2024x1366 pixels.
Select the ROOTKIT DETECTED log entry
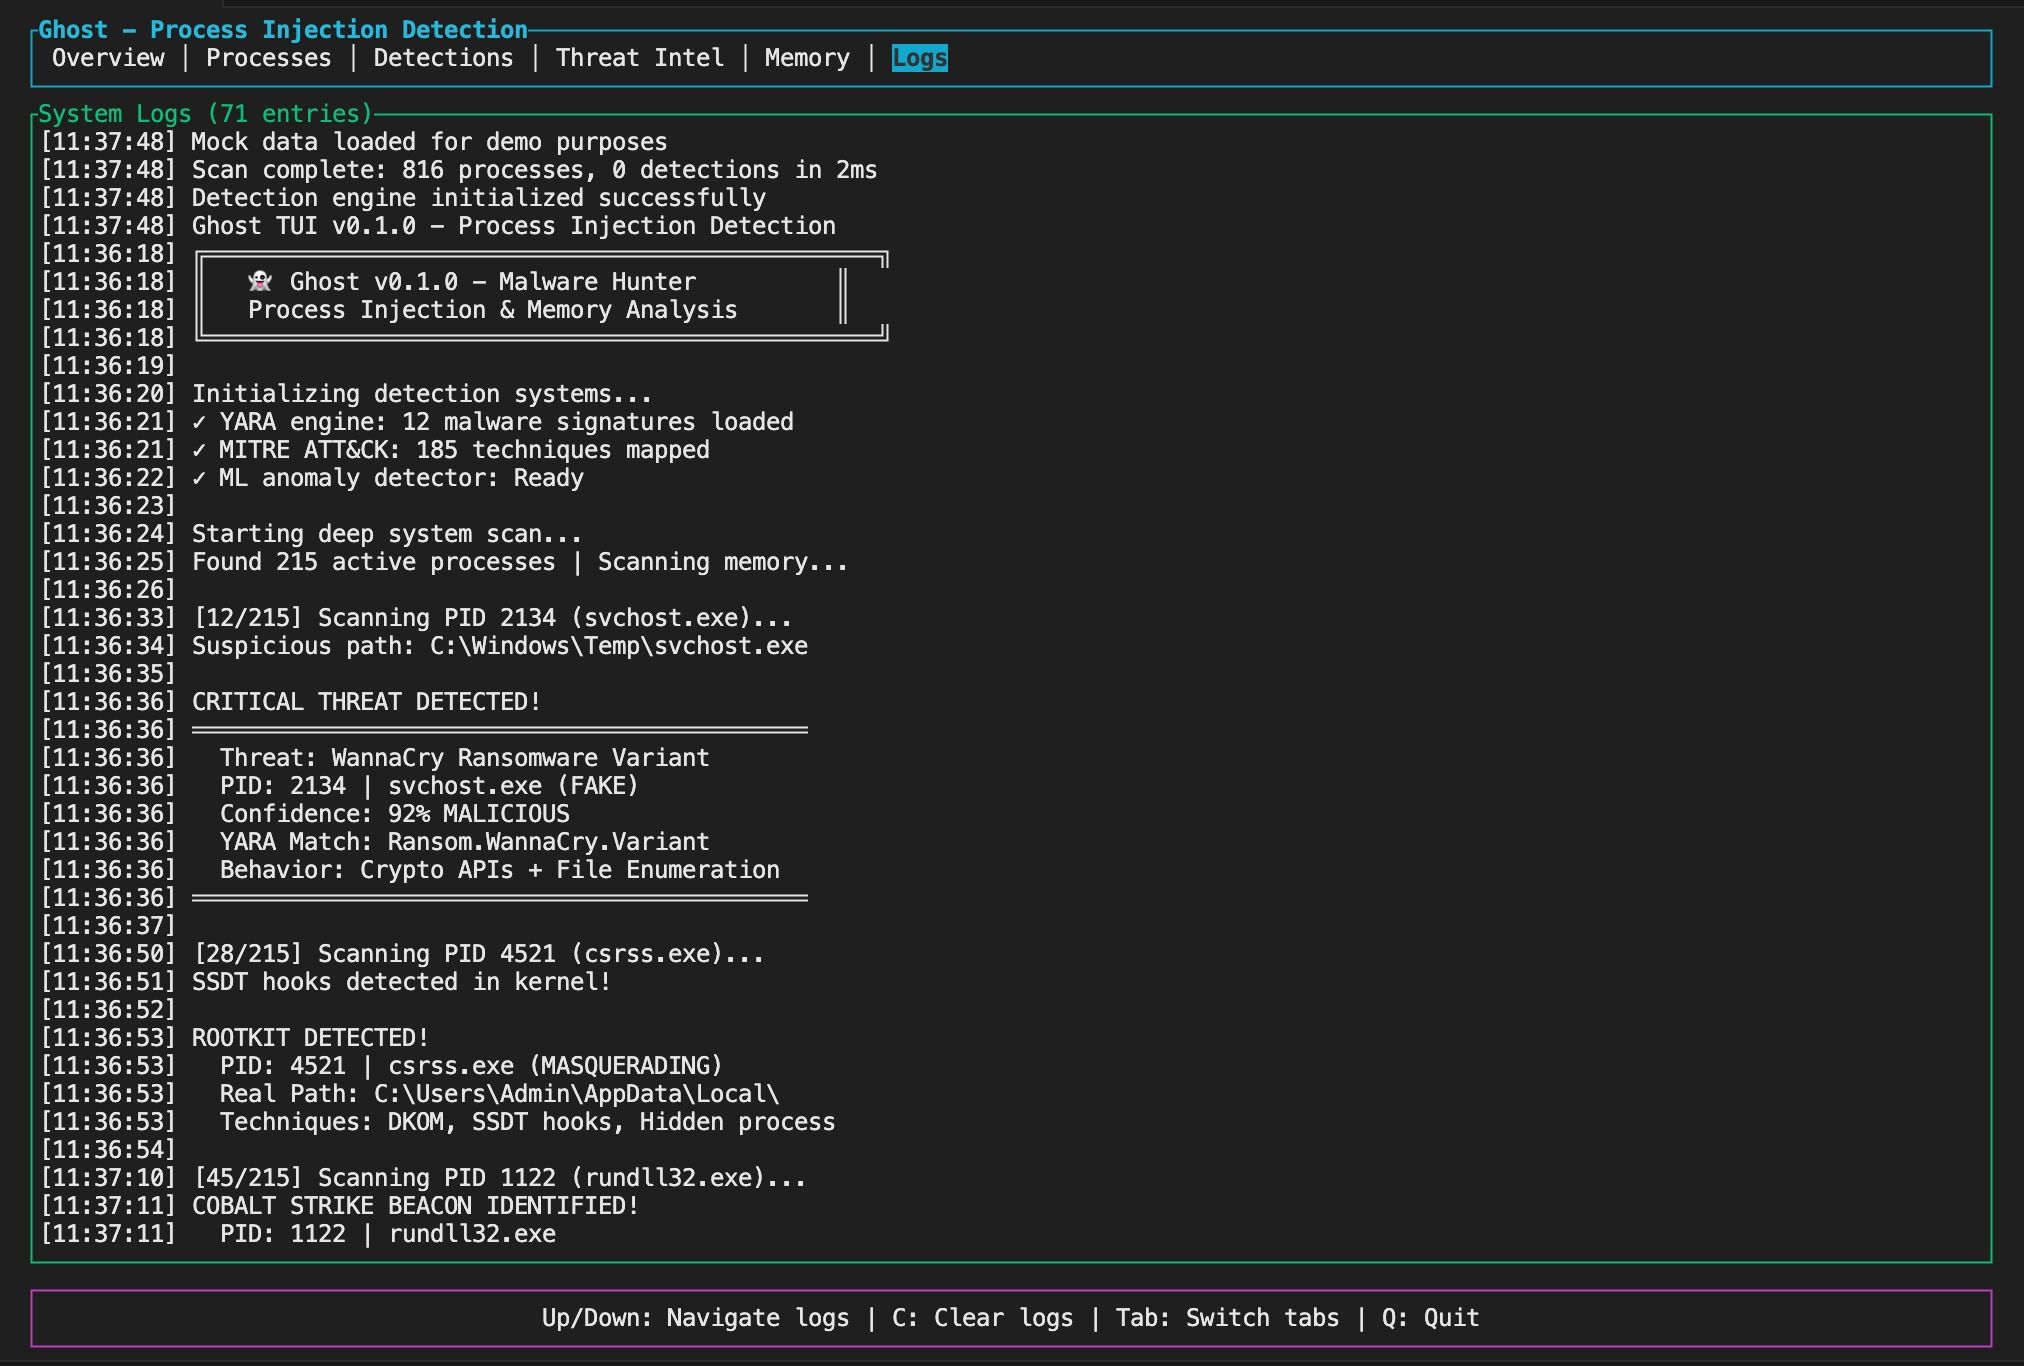(308, 1037)
